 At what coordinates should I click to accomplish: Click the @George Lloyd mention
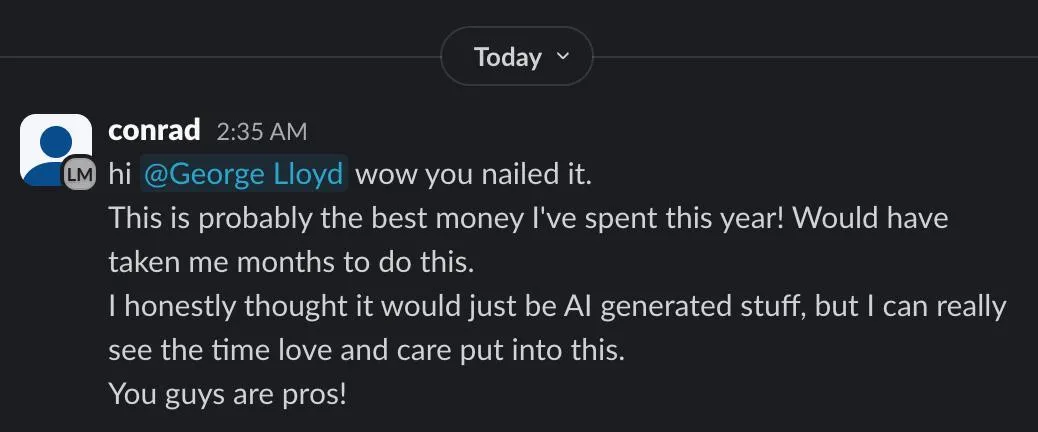245,175
